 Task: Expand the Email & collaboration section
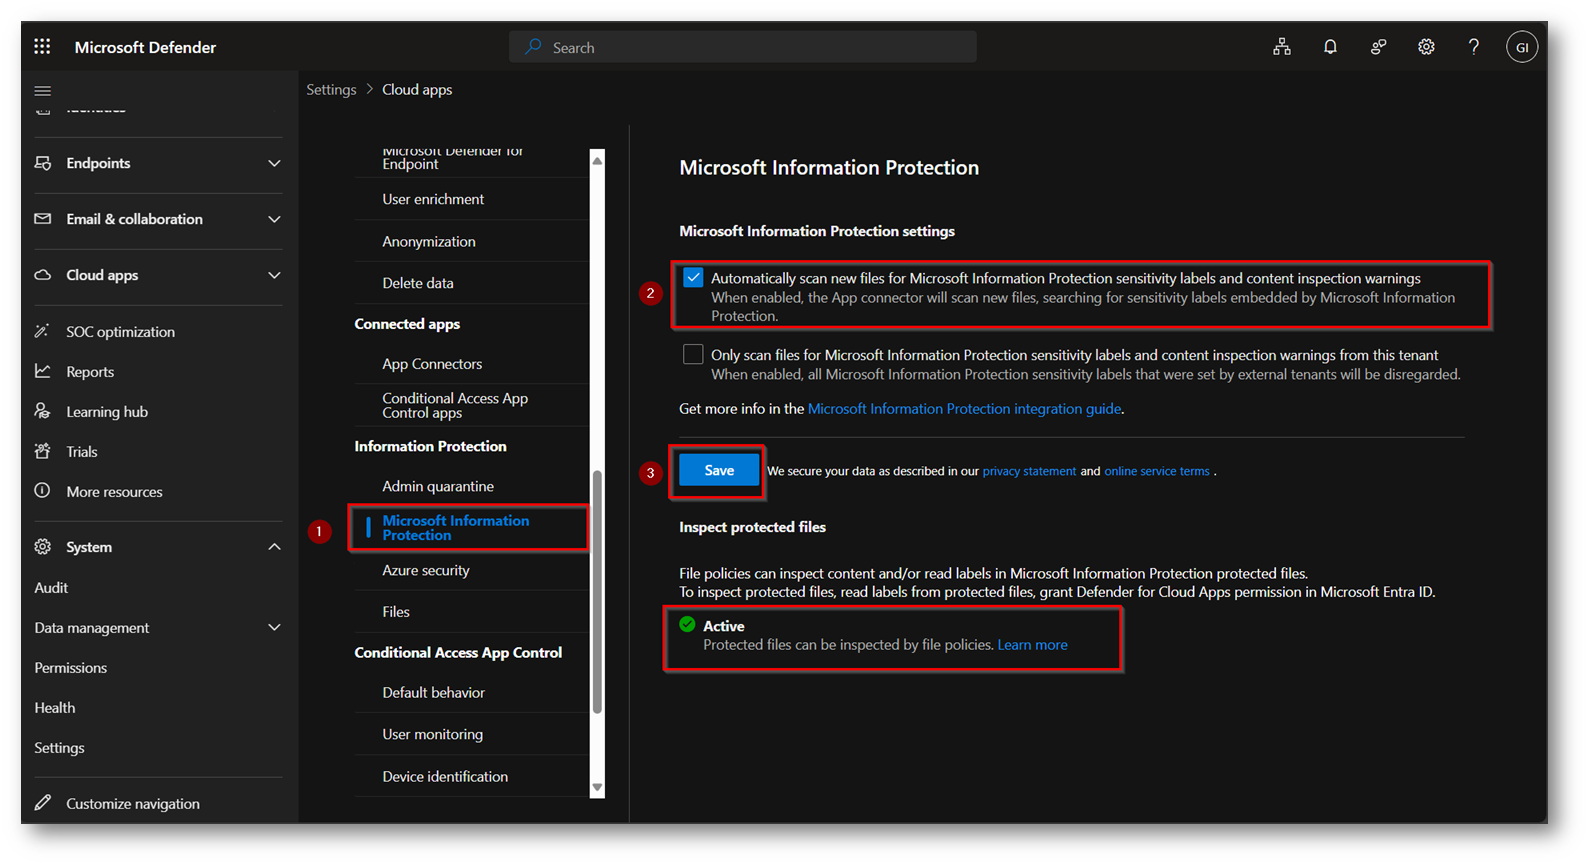pos(274,219)
